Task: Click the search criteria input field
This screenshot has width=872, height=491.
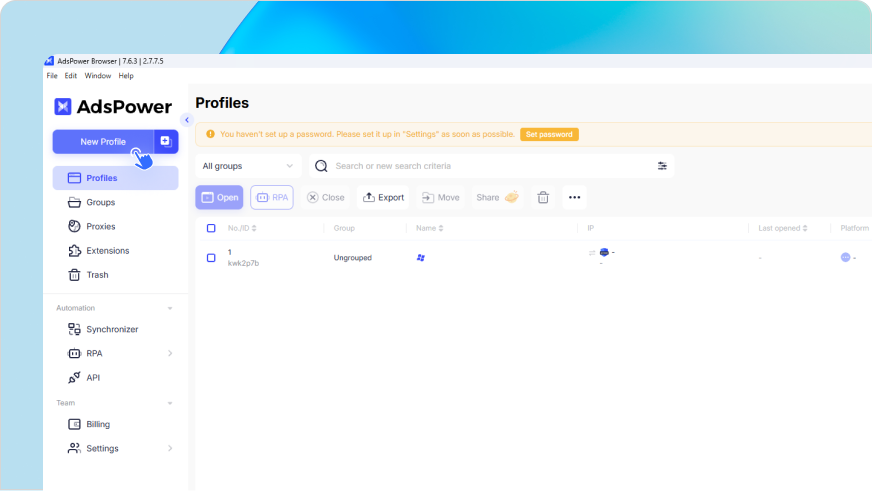Action: [x=492, y=166]
